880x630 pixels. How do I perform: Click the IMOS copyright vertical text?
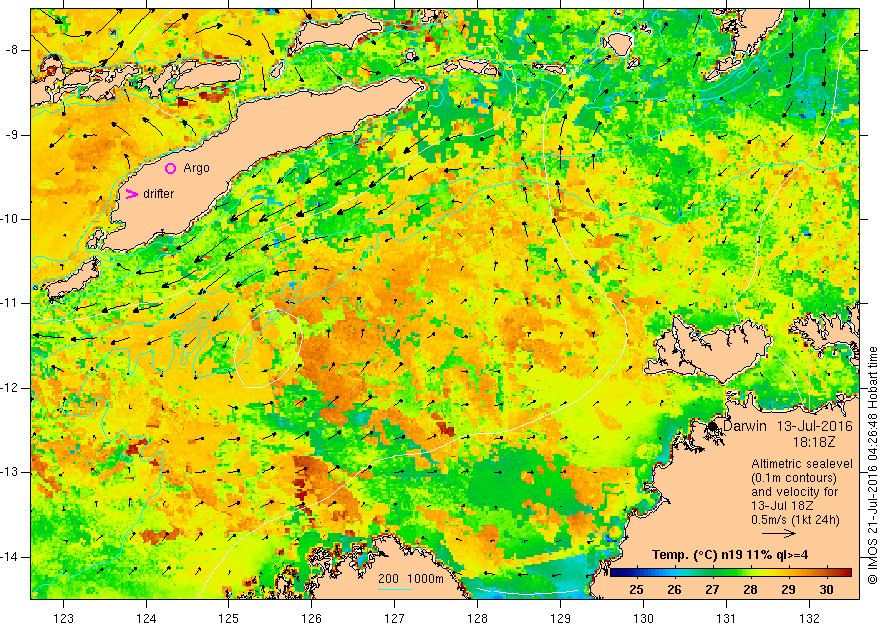[872, 466]
